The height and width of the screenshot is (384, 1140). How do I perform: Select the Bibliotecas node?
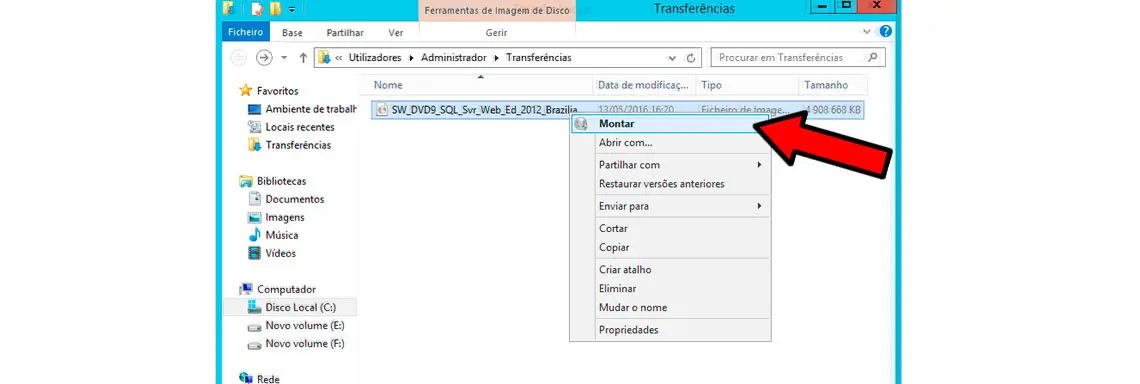pyautogui.click(x=281, y=181)
